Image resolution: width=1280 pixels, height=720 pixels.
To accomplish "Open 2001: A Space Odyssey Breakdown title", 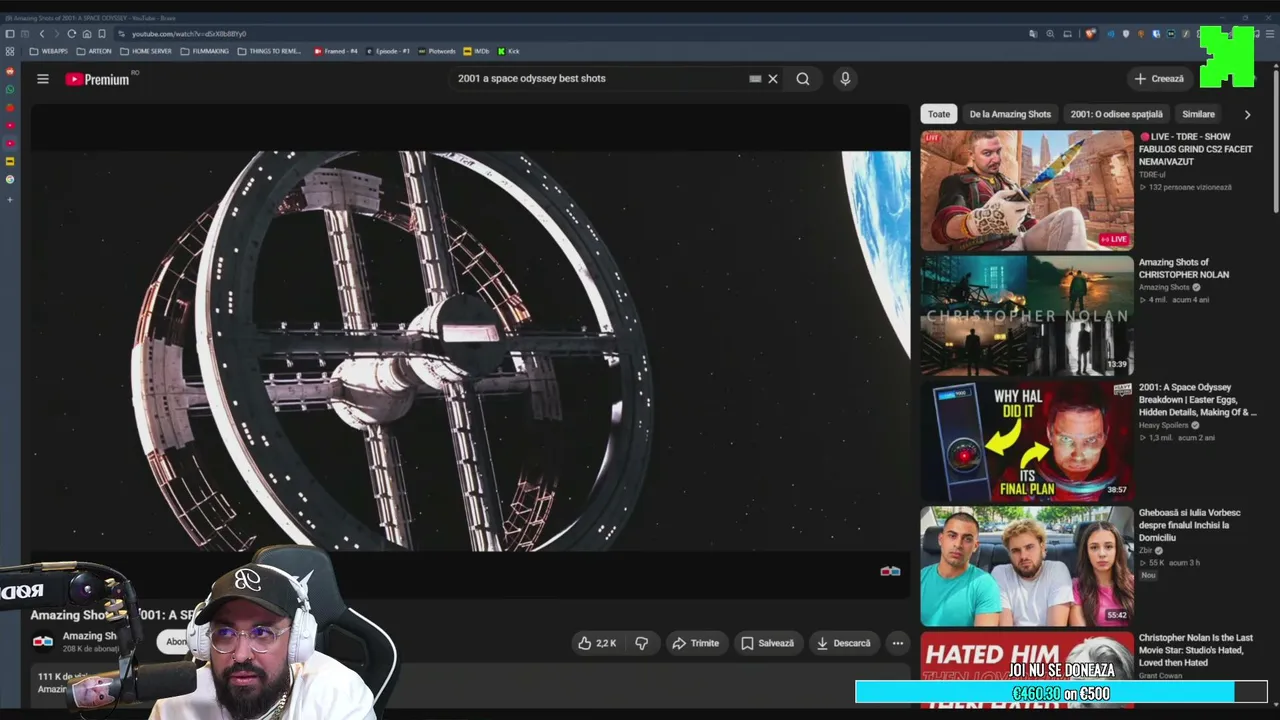I will coord(1197,399).
